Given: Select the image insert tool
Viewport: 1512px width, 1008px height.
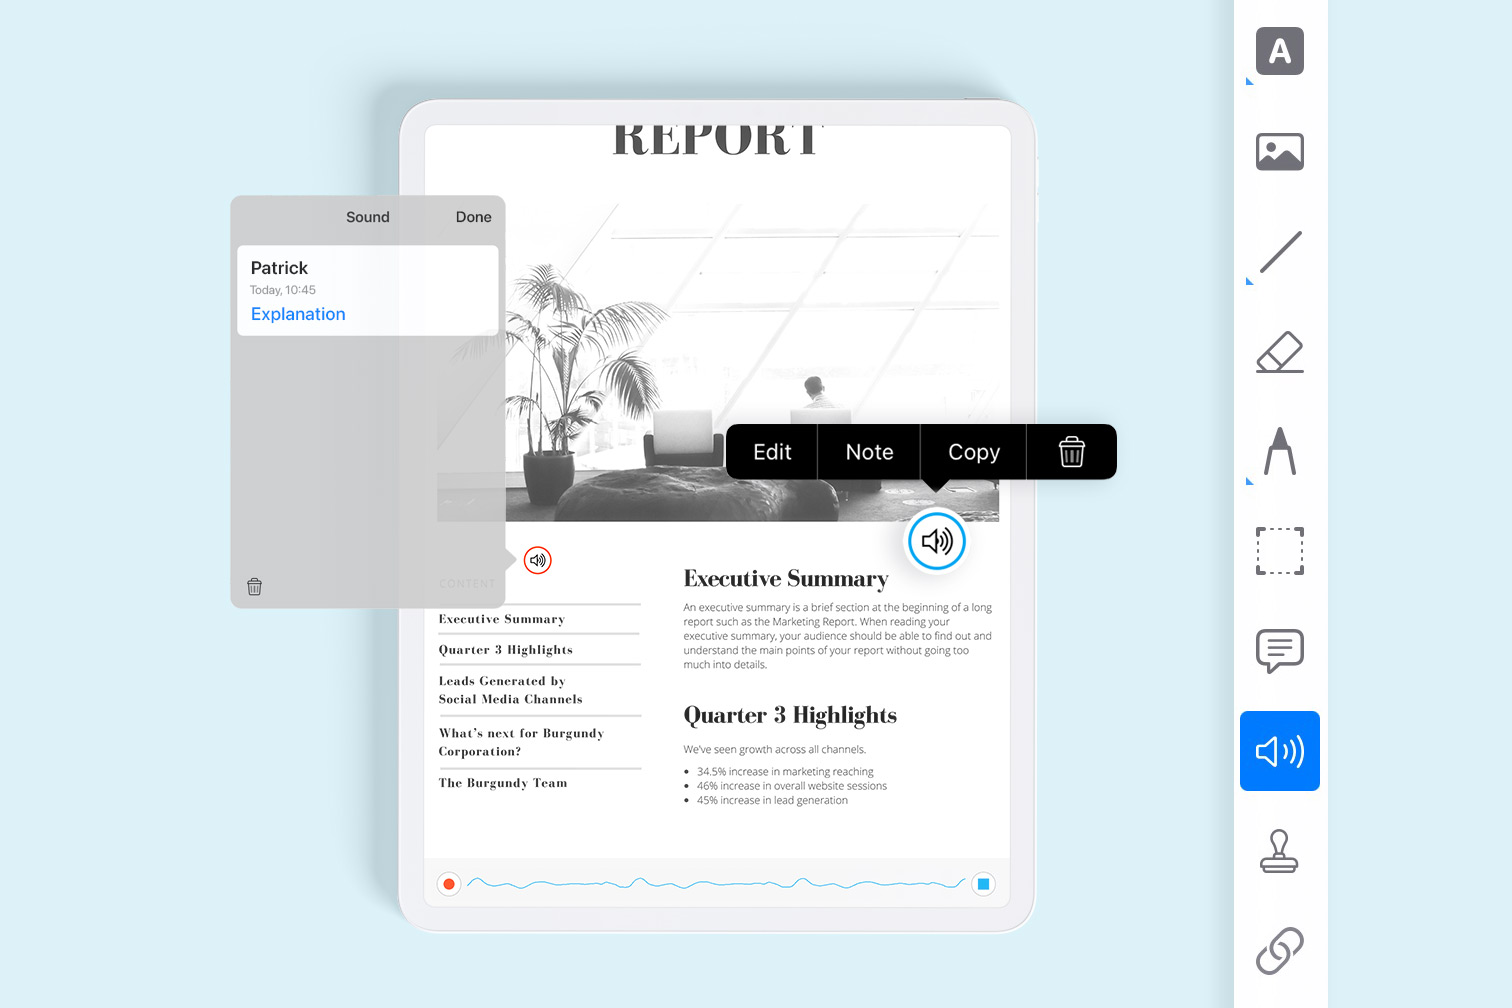Looking at the screenshot, I should tap(1279, 152).
